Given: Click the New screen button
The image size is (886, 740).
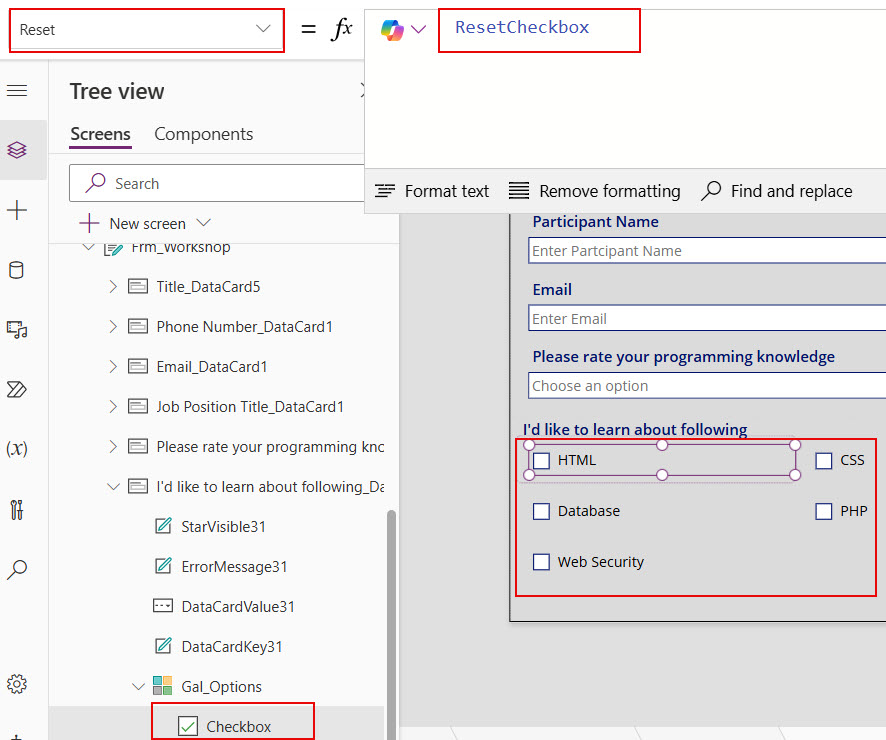Looking at the screenshot, I should pos(145,223).
